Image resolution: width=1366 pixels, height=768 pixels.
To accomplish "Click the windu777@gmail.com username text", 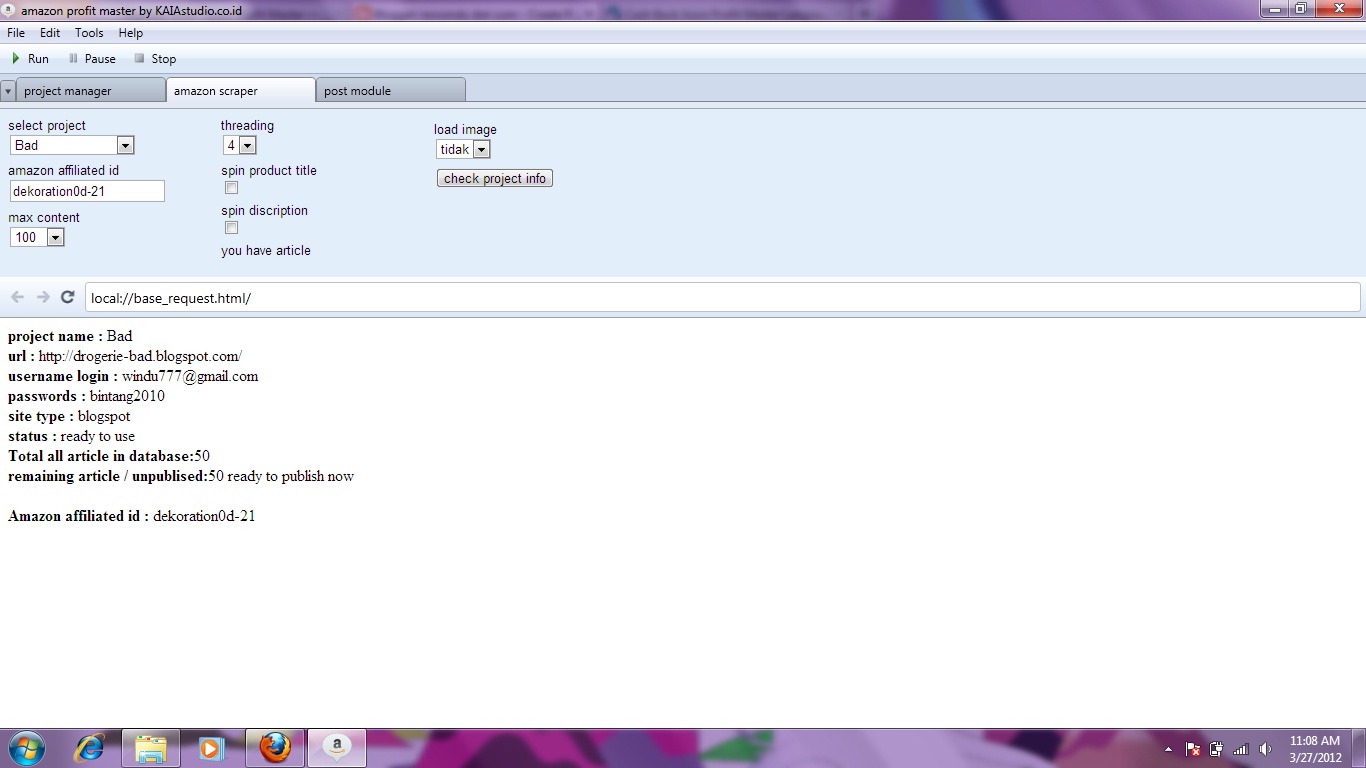I will coord(190,376).
